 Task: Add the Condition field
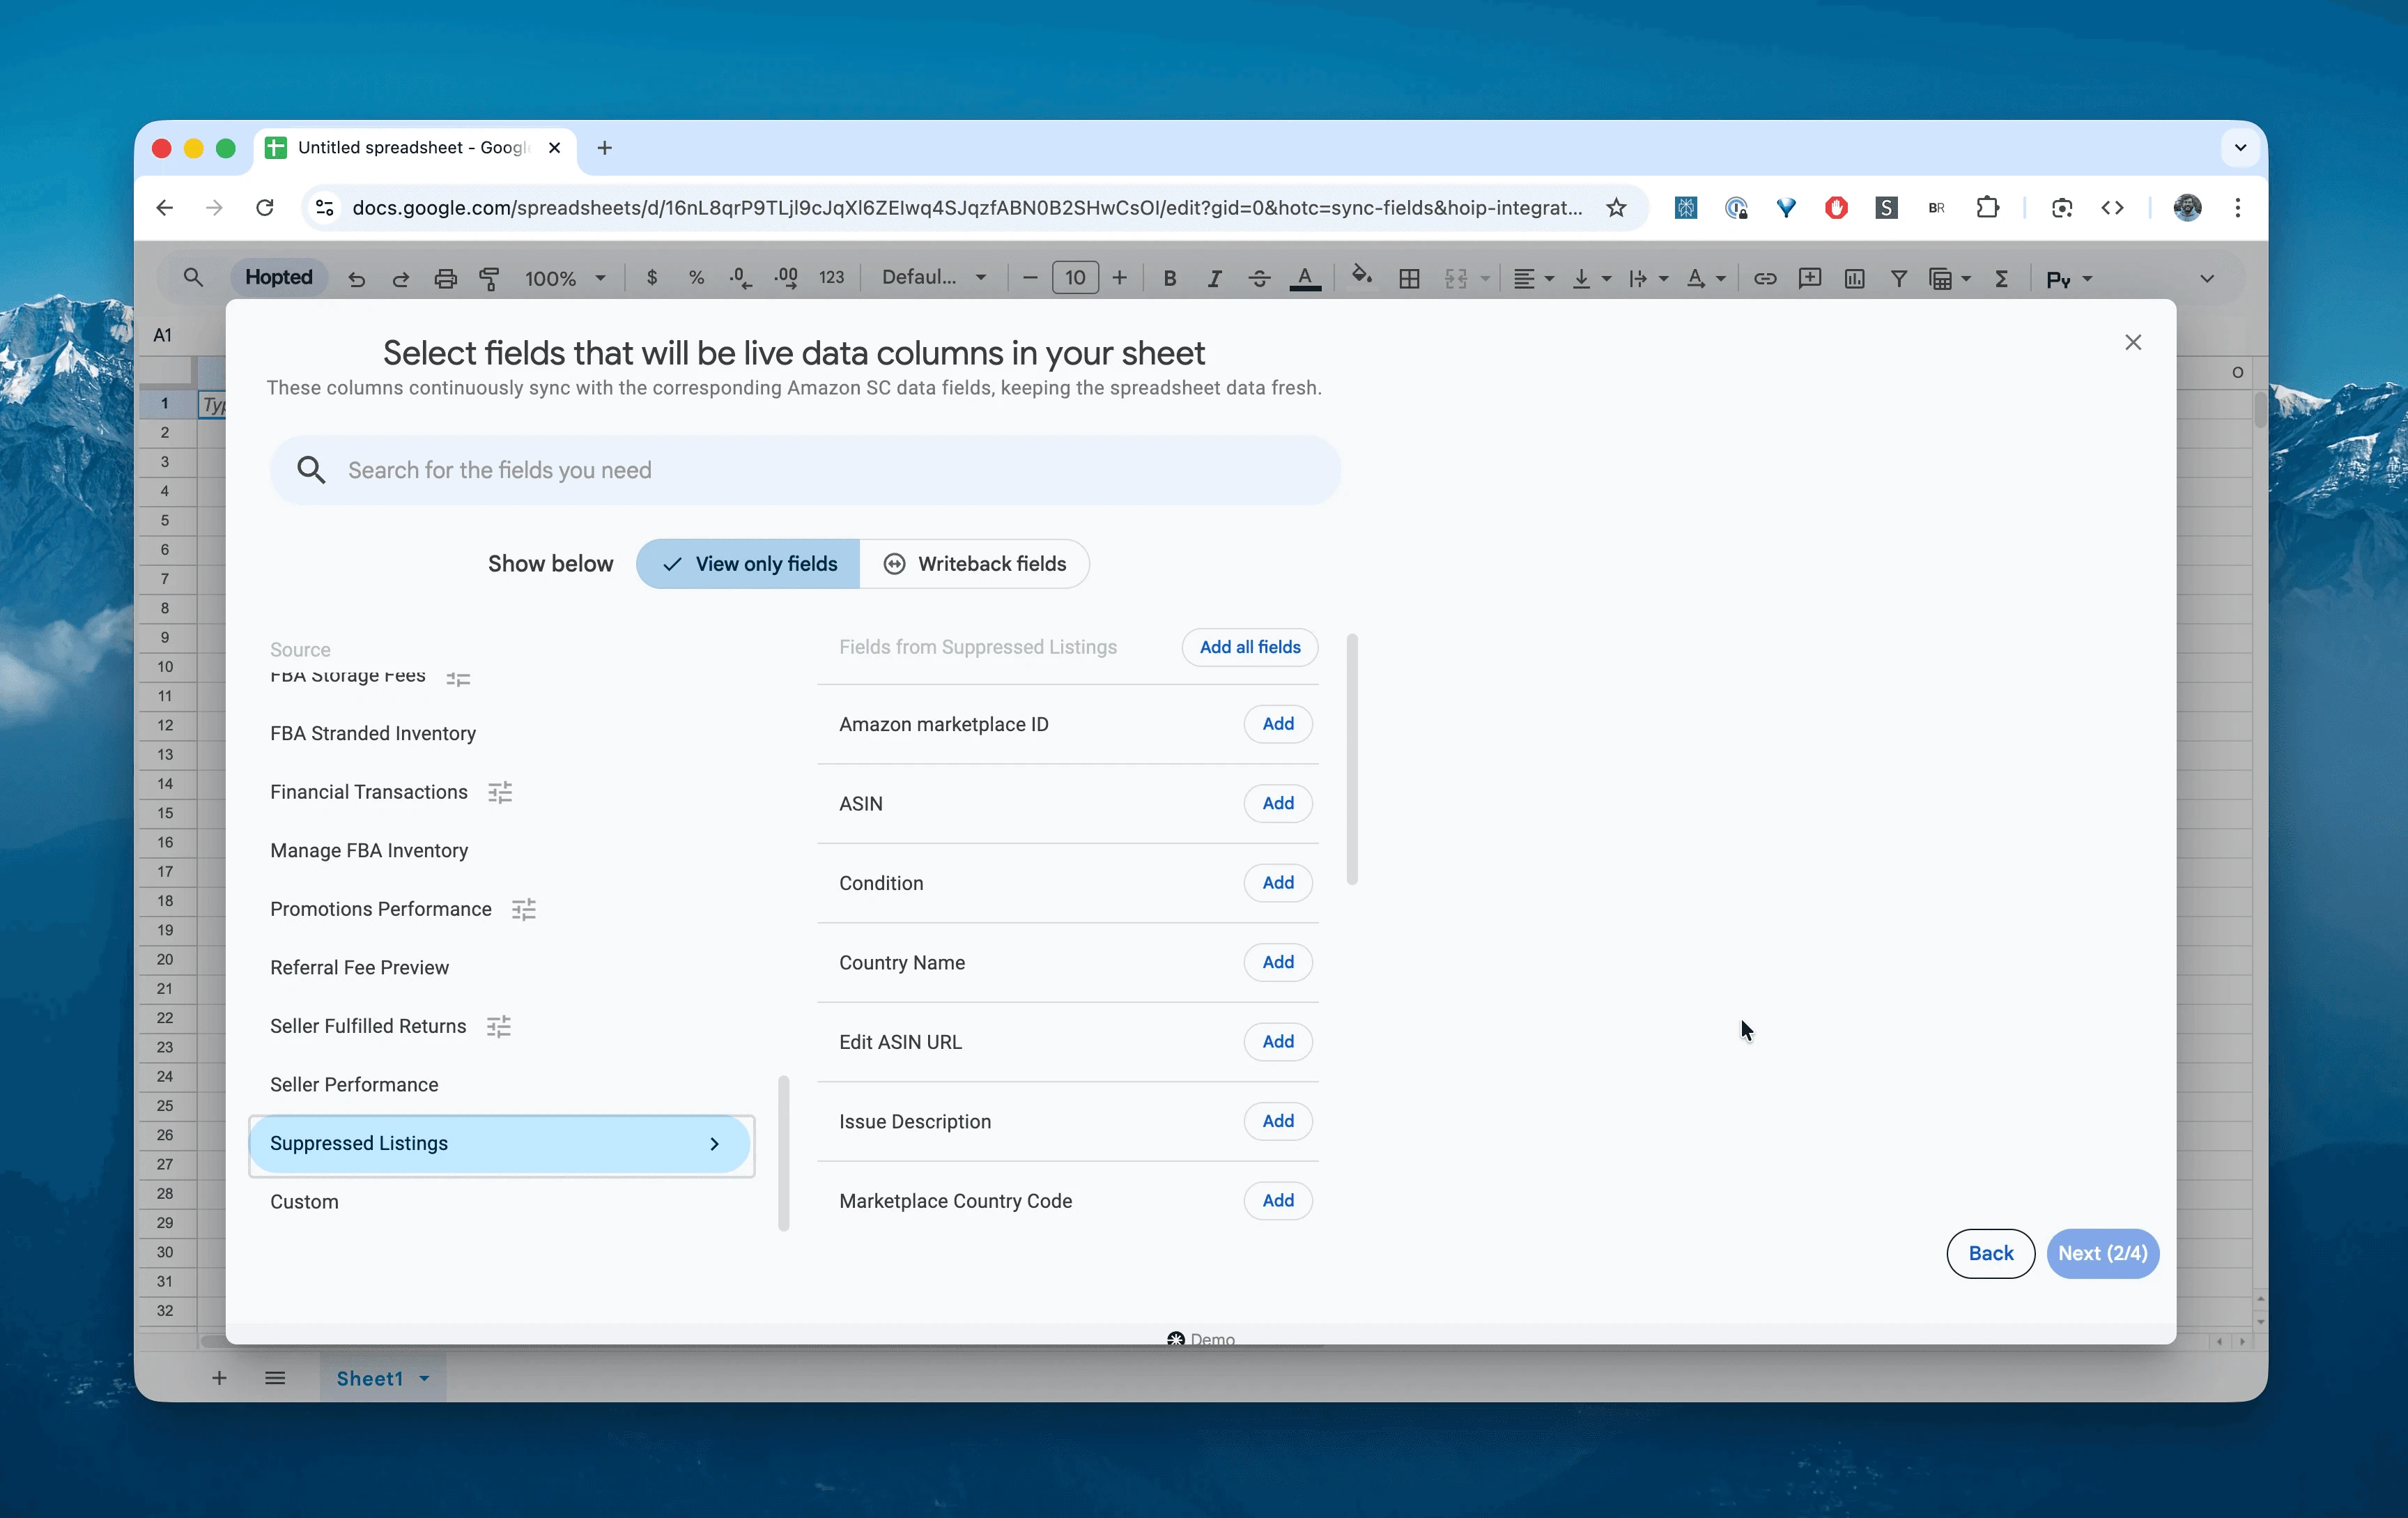point(1278,883)
